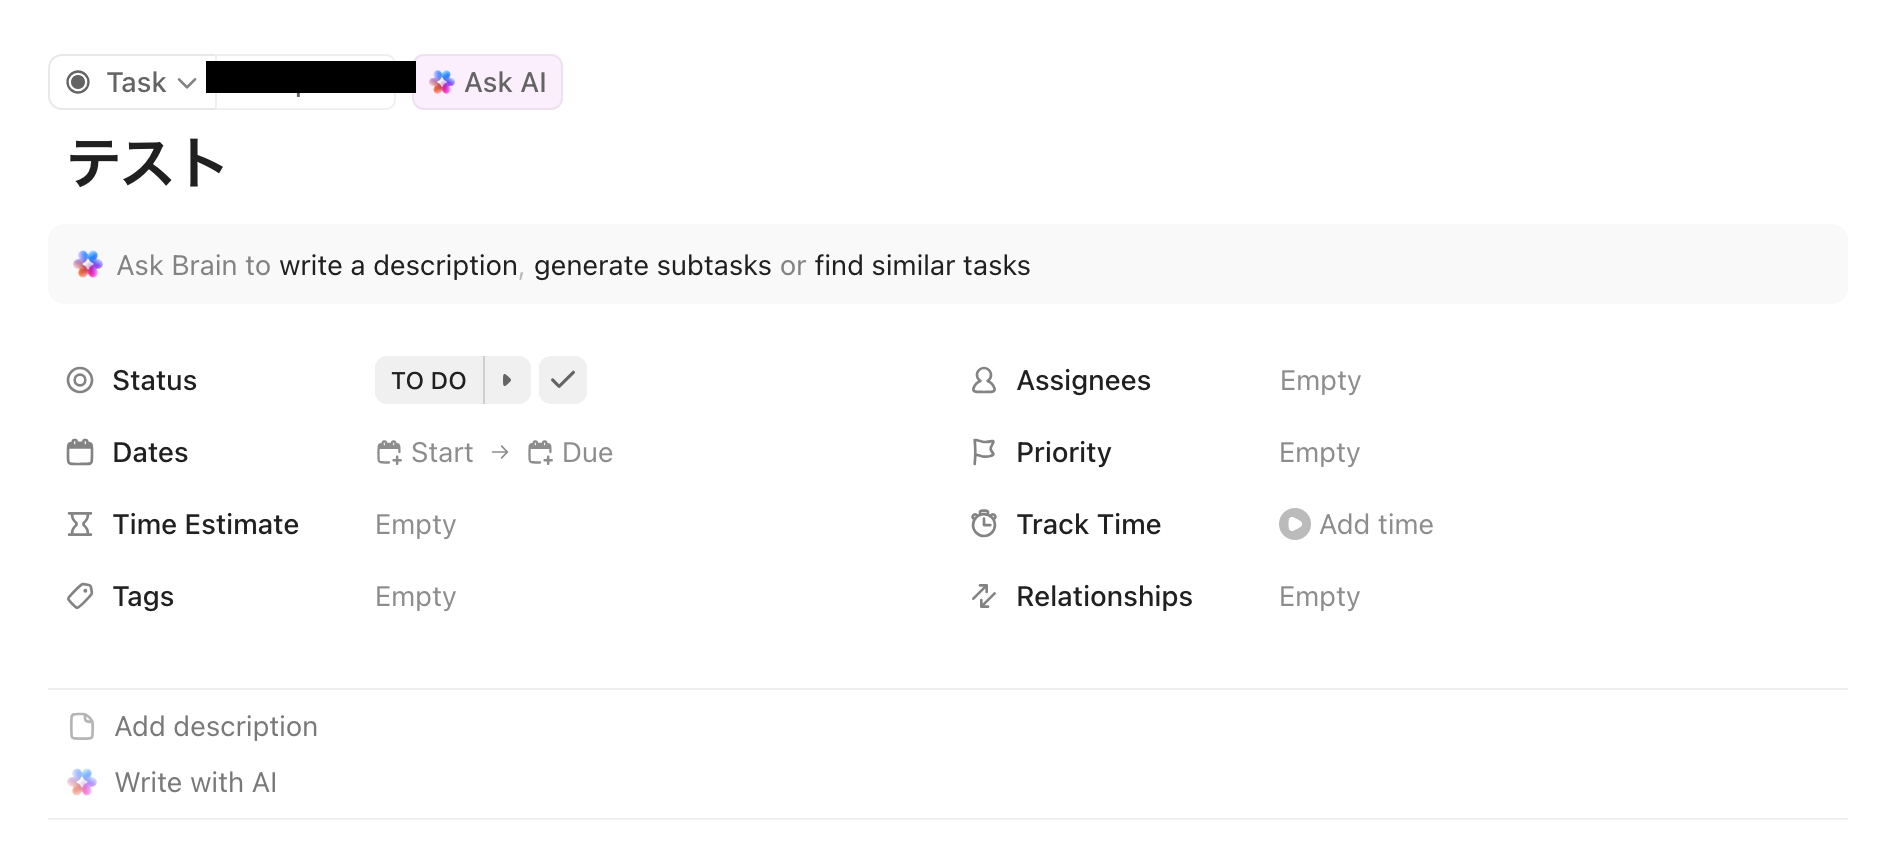Click the Add description document icon
Viewport: 1898px width, 852px height.
click(x=82, y=726)
